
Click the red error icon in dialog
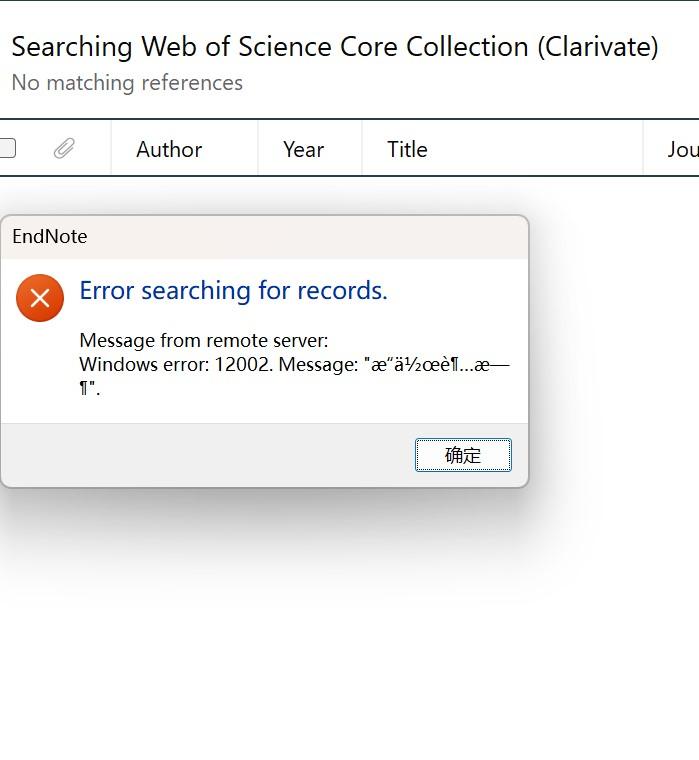click(40, 297)
